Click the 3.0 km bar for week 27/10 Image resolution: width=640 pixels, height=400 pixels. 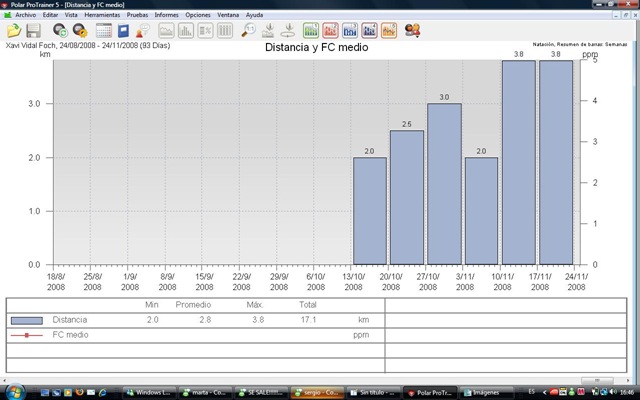(x=444, y=184)
